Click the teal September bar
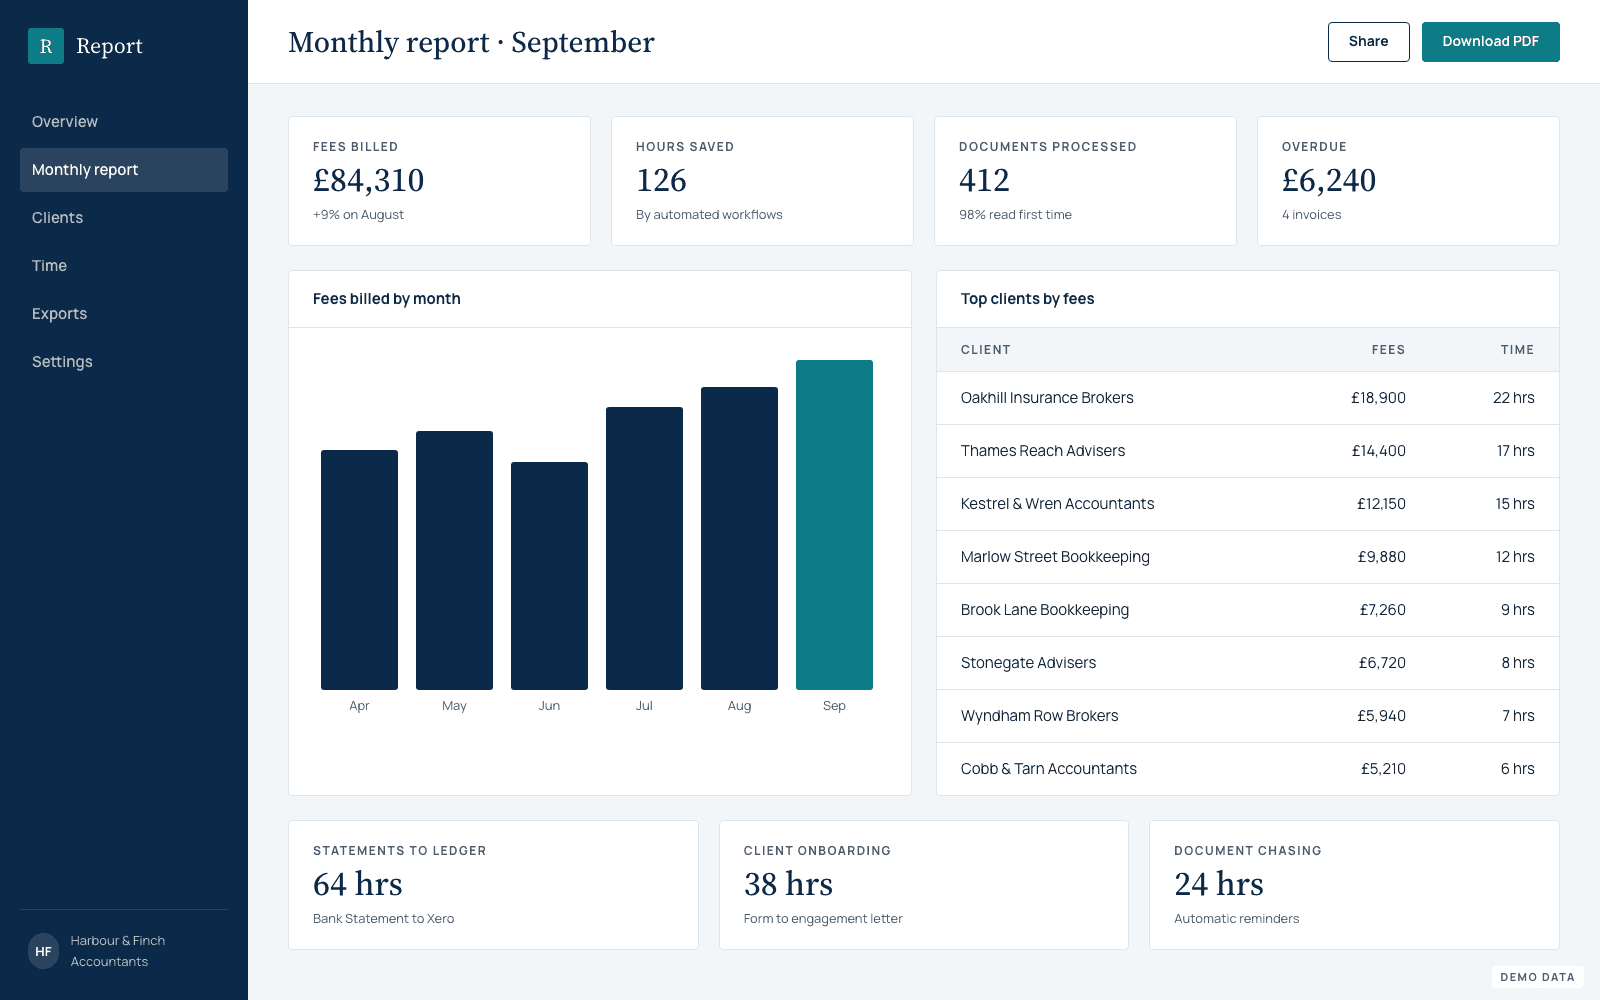The image size is (1600, 1000). pos(834,525)
